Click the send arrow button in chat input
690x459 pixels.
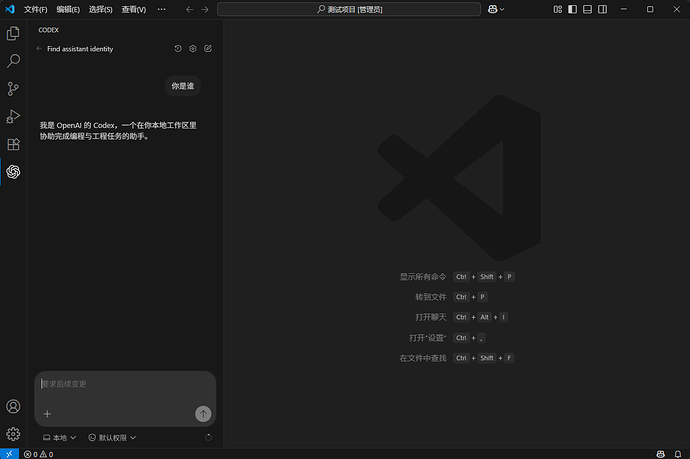[203, 414]
